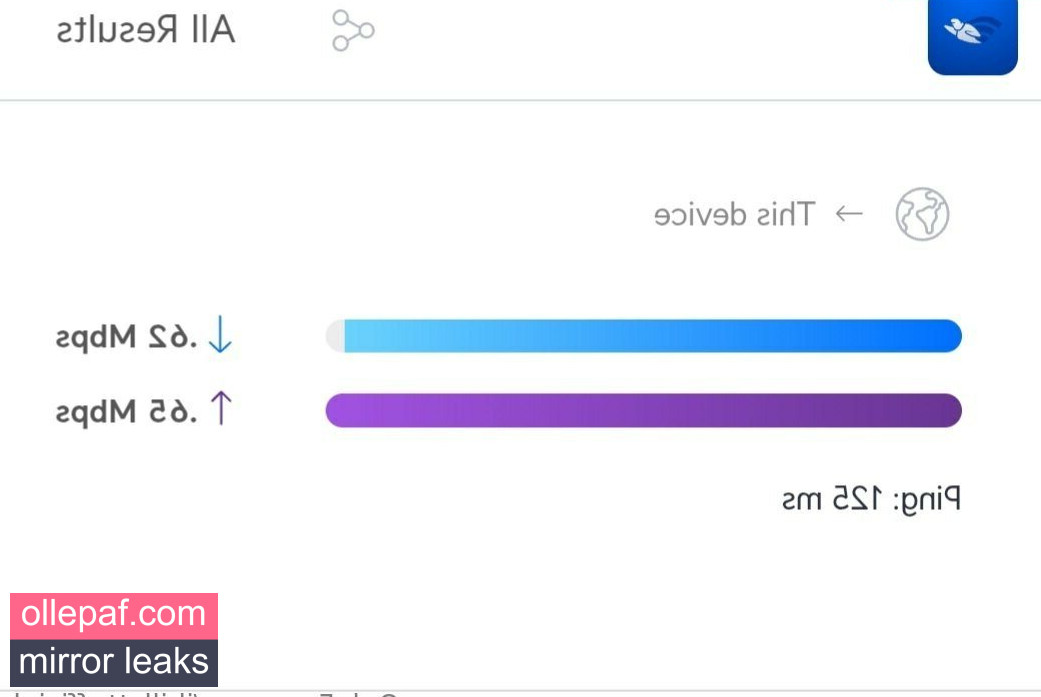
Task: Click the globe internet icon
Action: (x=922, y=214)
